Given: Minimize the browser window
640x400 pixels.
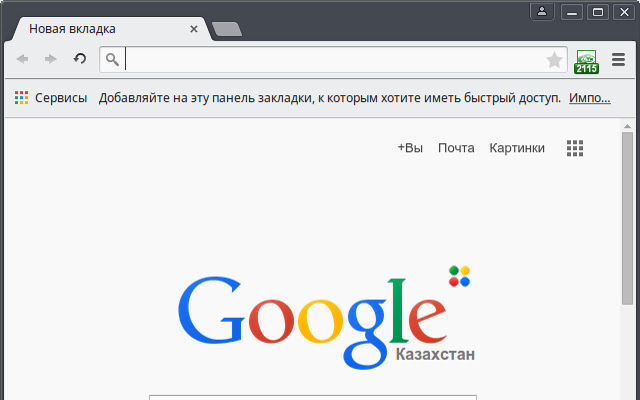Looking at the screenshot, I should pyautogui.click(x=572, y=12).
